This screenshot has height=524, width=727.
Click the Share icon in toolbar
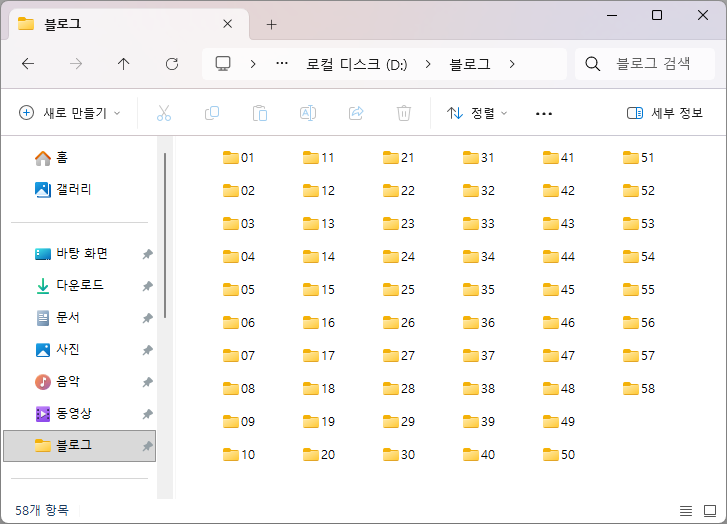pyautogui.click(x=356, y=113)
